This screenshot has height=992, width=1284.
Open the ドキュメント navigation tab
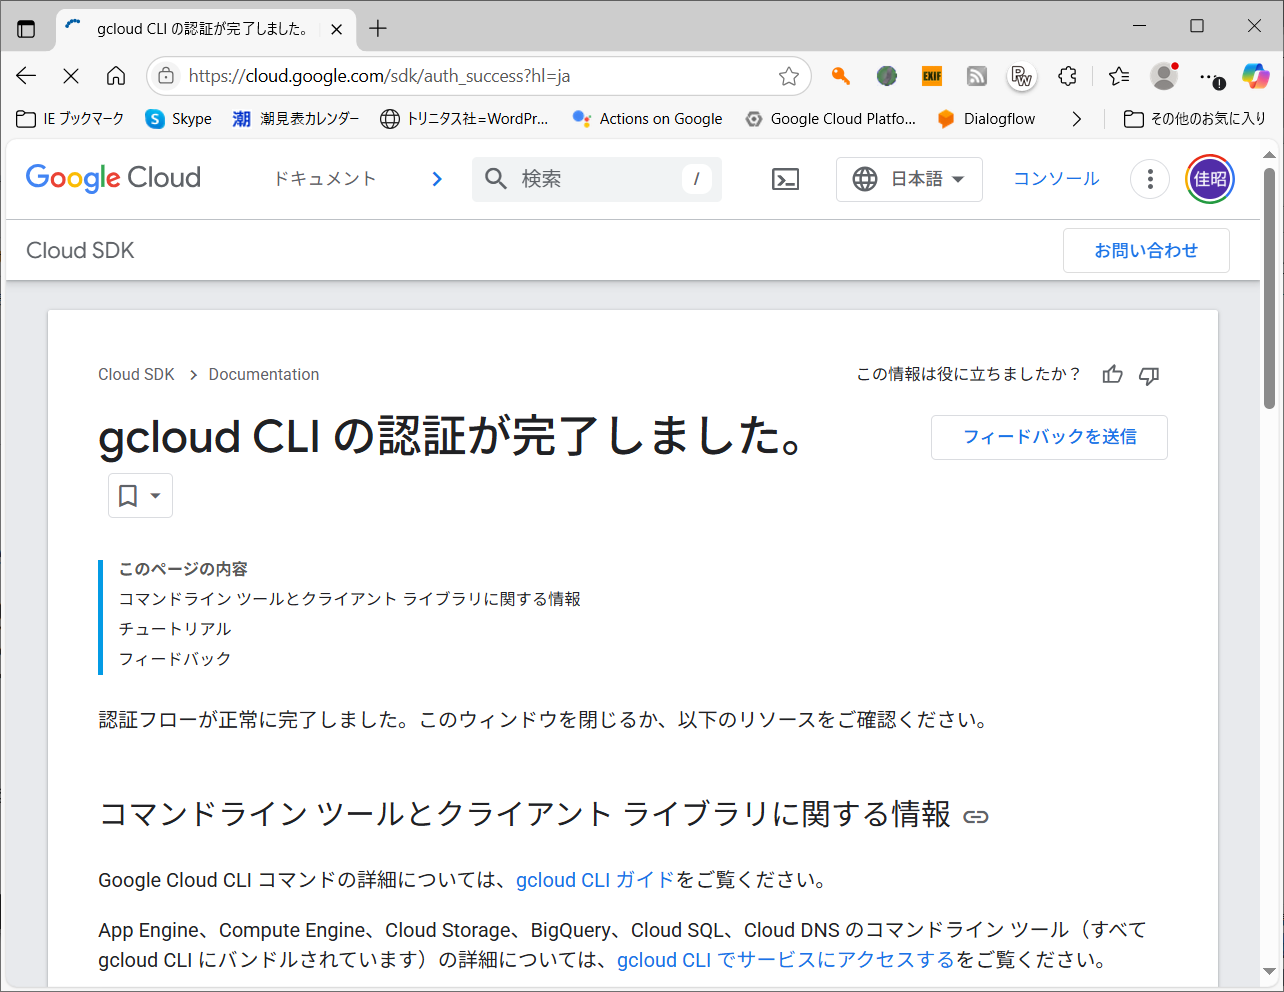[325, 179]
